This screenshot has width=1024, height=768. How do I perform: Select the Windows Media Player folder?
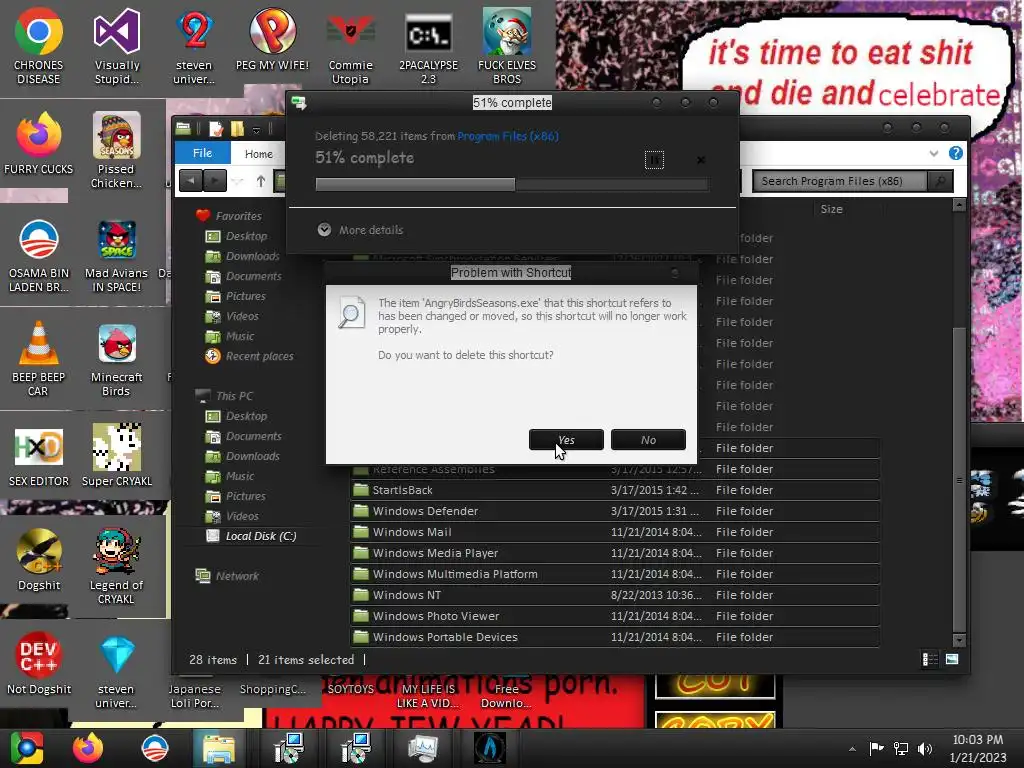[x=615, y=553]
